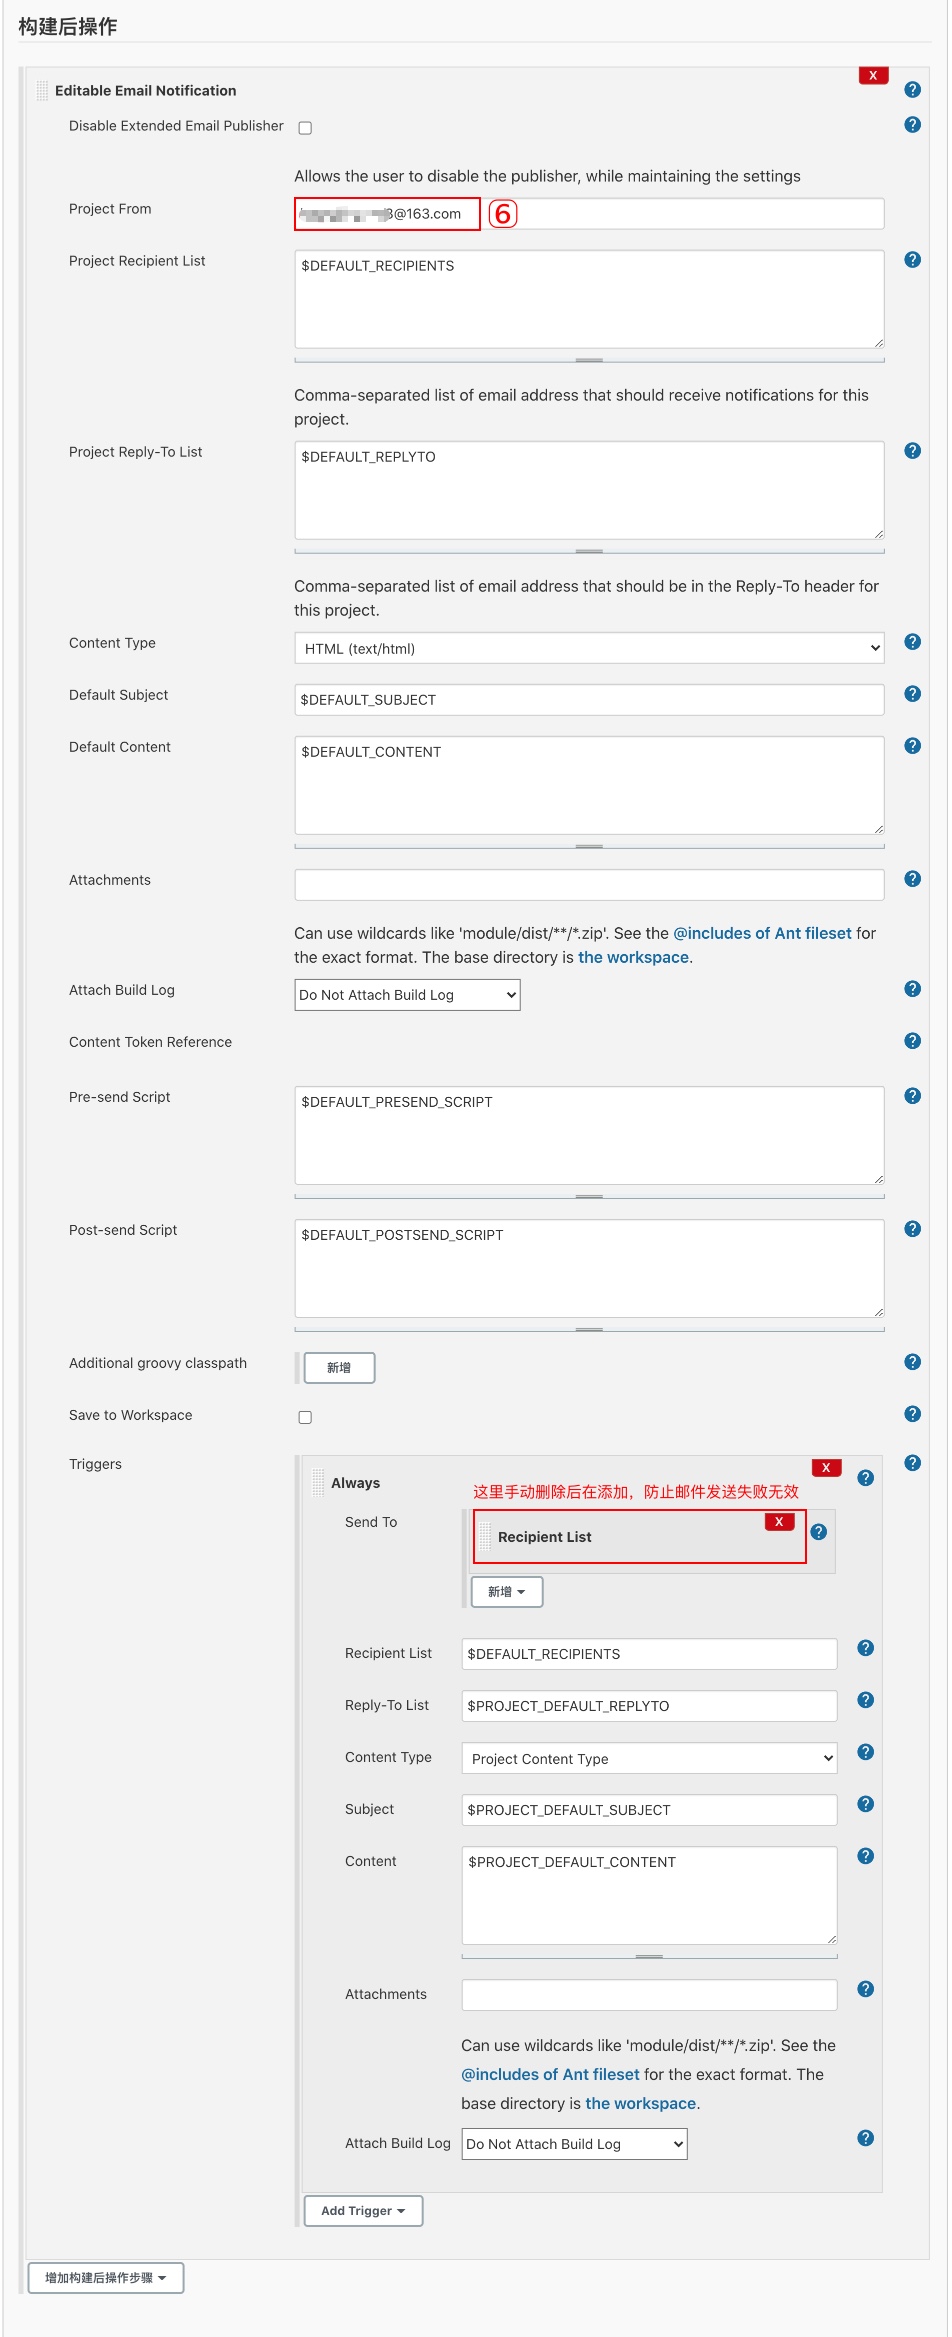Toggle Disable Extended Email Publisher checkbox

305,128
